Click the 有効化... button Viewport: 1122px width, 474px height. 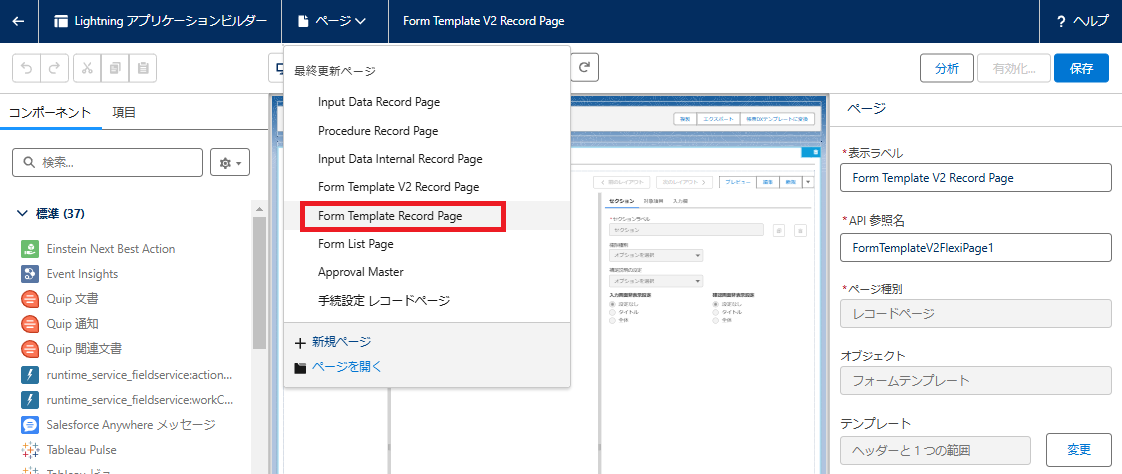(x=1015, y=69)
